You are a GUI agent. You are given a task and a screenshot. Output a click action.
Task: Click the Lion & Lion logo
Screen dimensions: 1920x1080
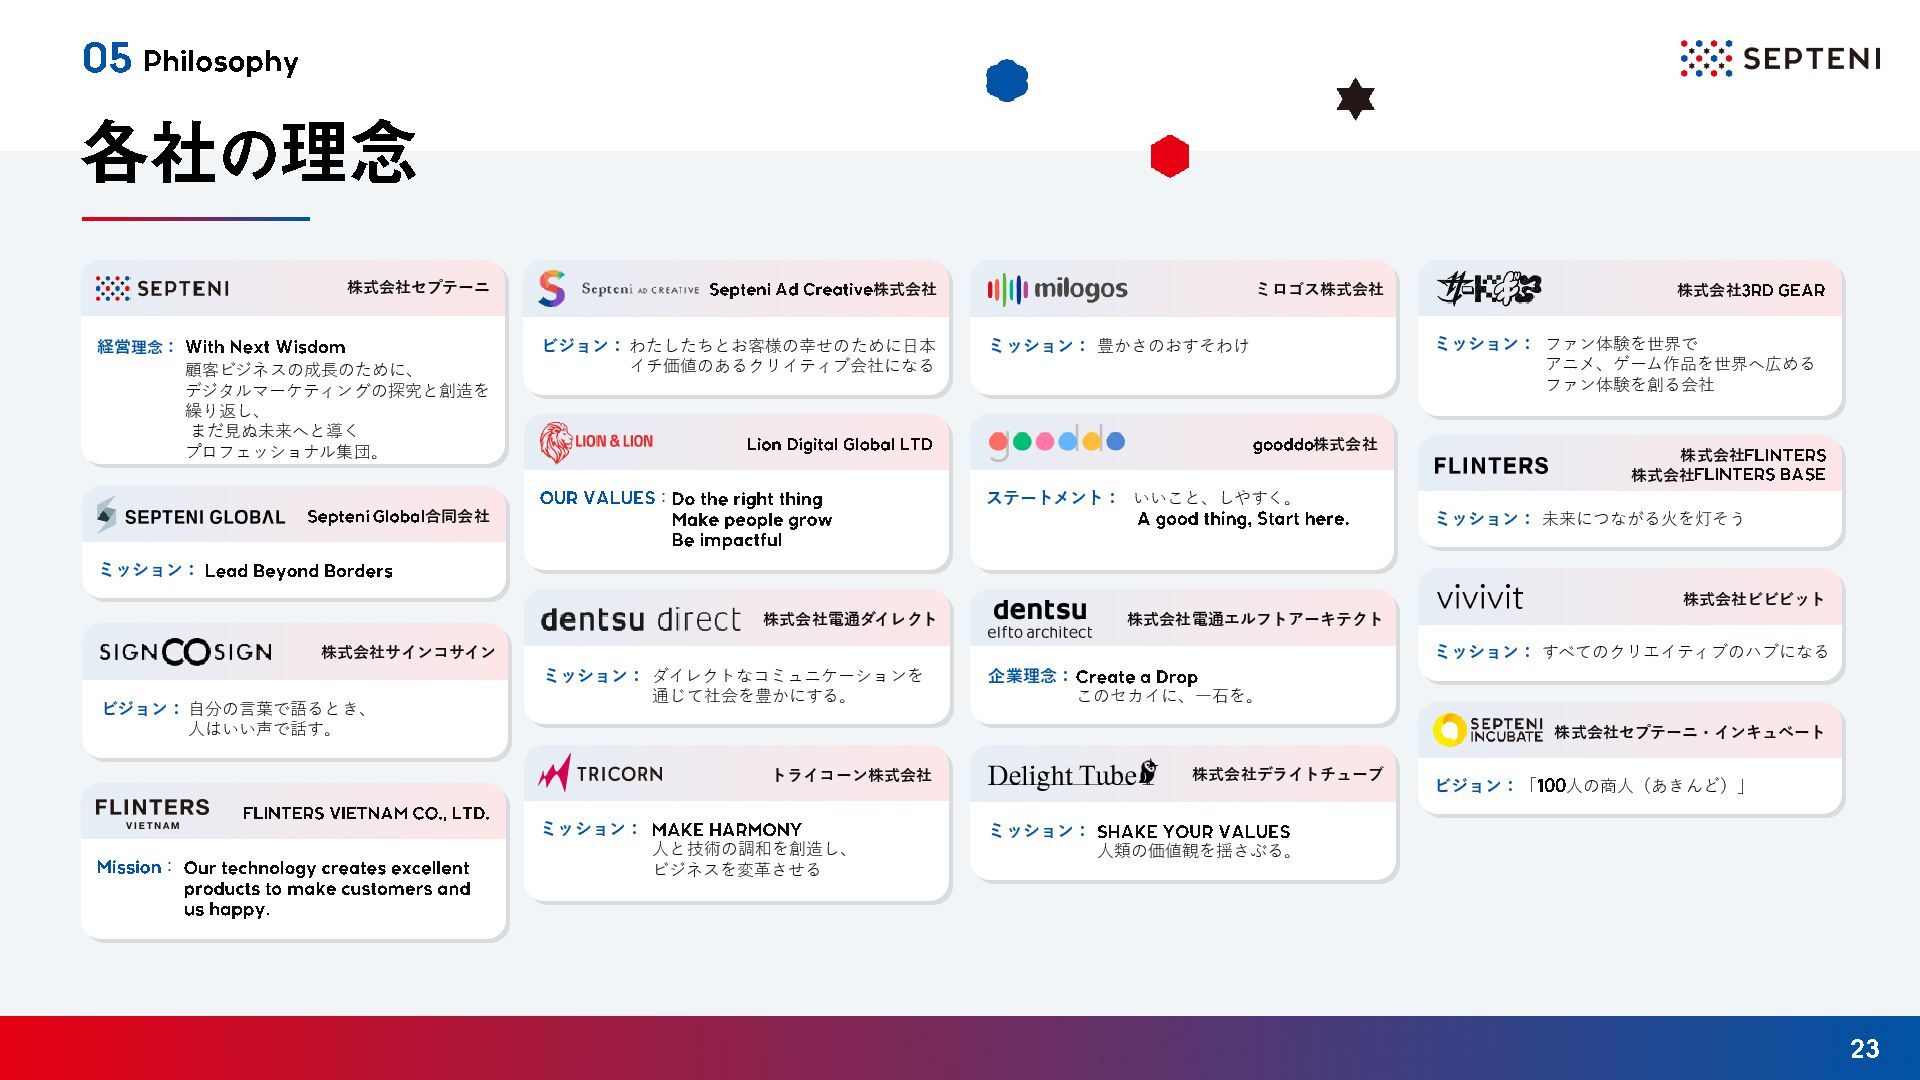596,442
